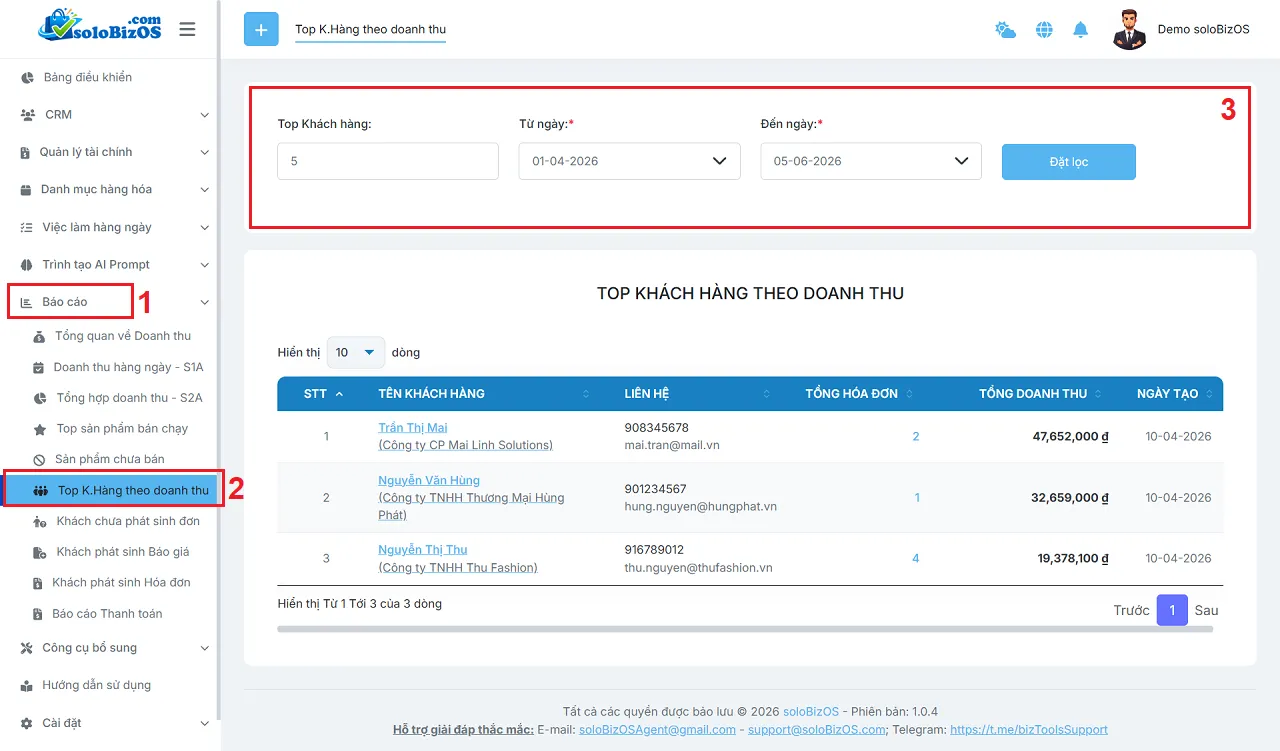This screenshot has height=751, width=1280.
Task: Click the Demo soloBizOS user avatar
Action: tap(1129, 30)
